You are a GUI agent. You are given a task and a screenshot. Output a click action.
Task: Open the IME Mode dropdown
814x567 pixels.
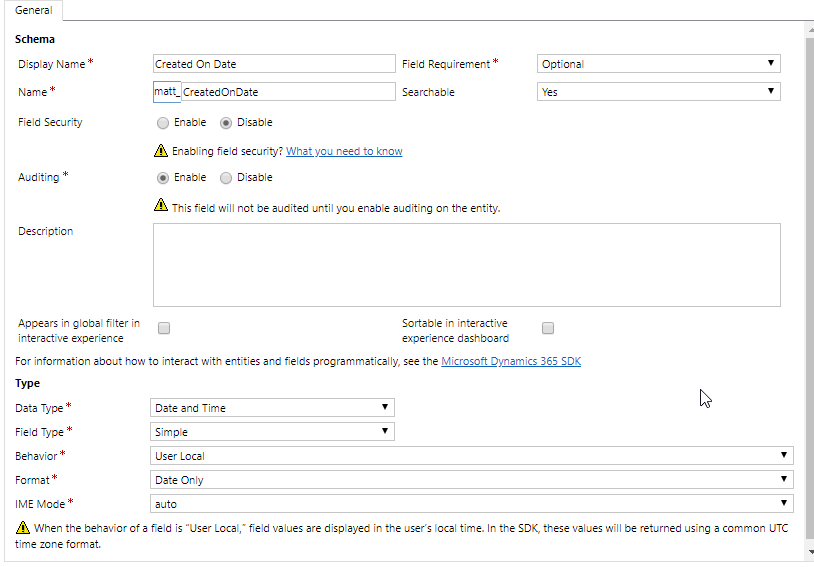coord(471,503)
